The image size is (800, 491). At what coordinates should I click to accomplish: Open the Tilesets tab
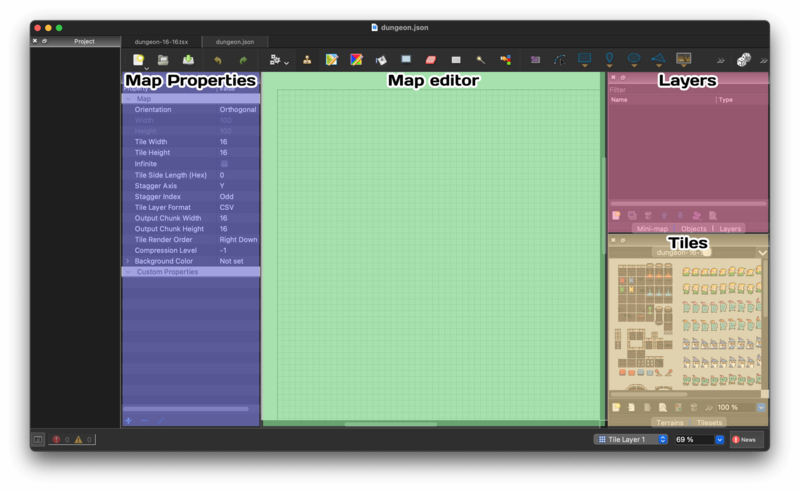point(709,423)
